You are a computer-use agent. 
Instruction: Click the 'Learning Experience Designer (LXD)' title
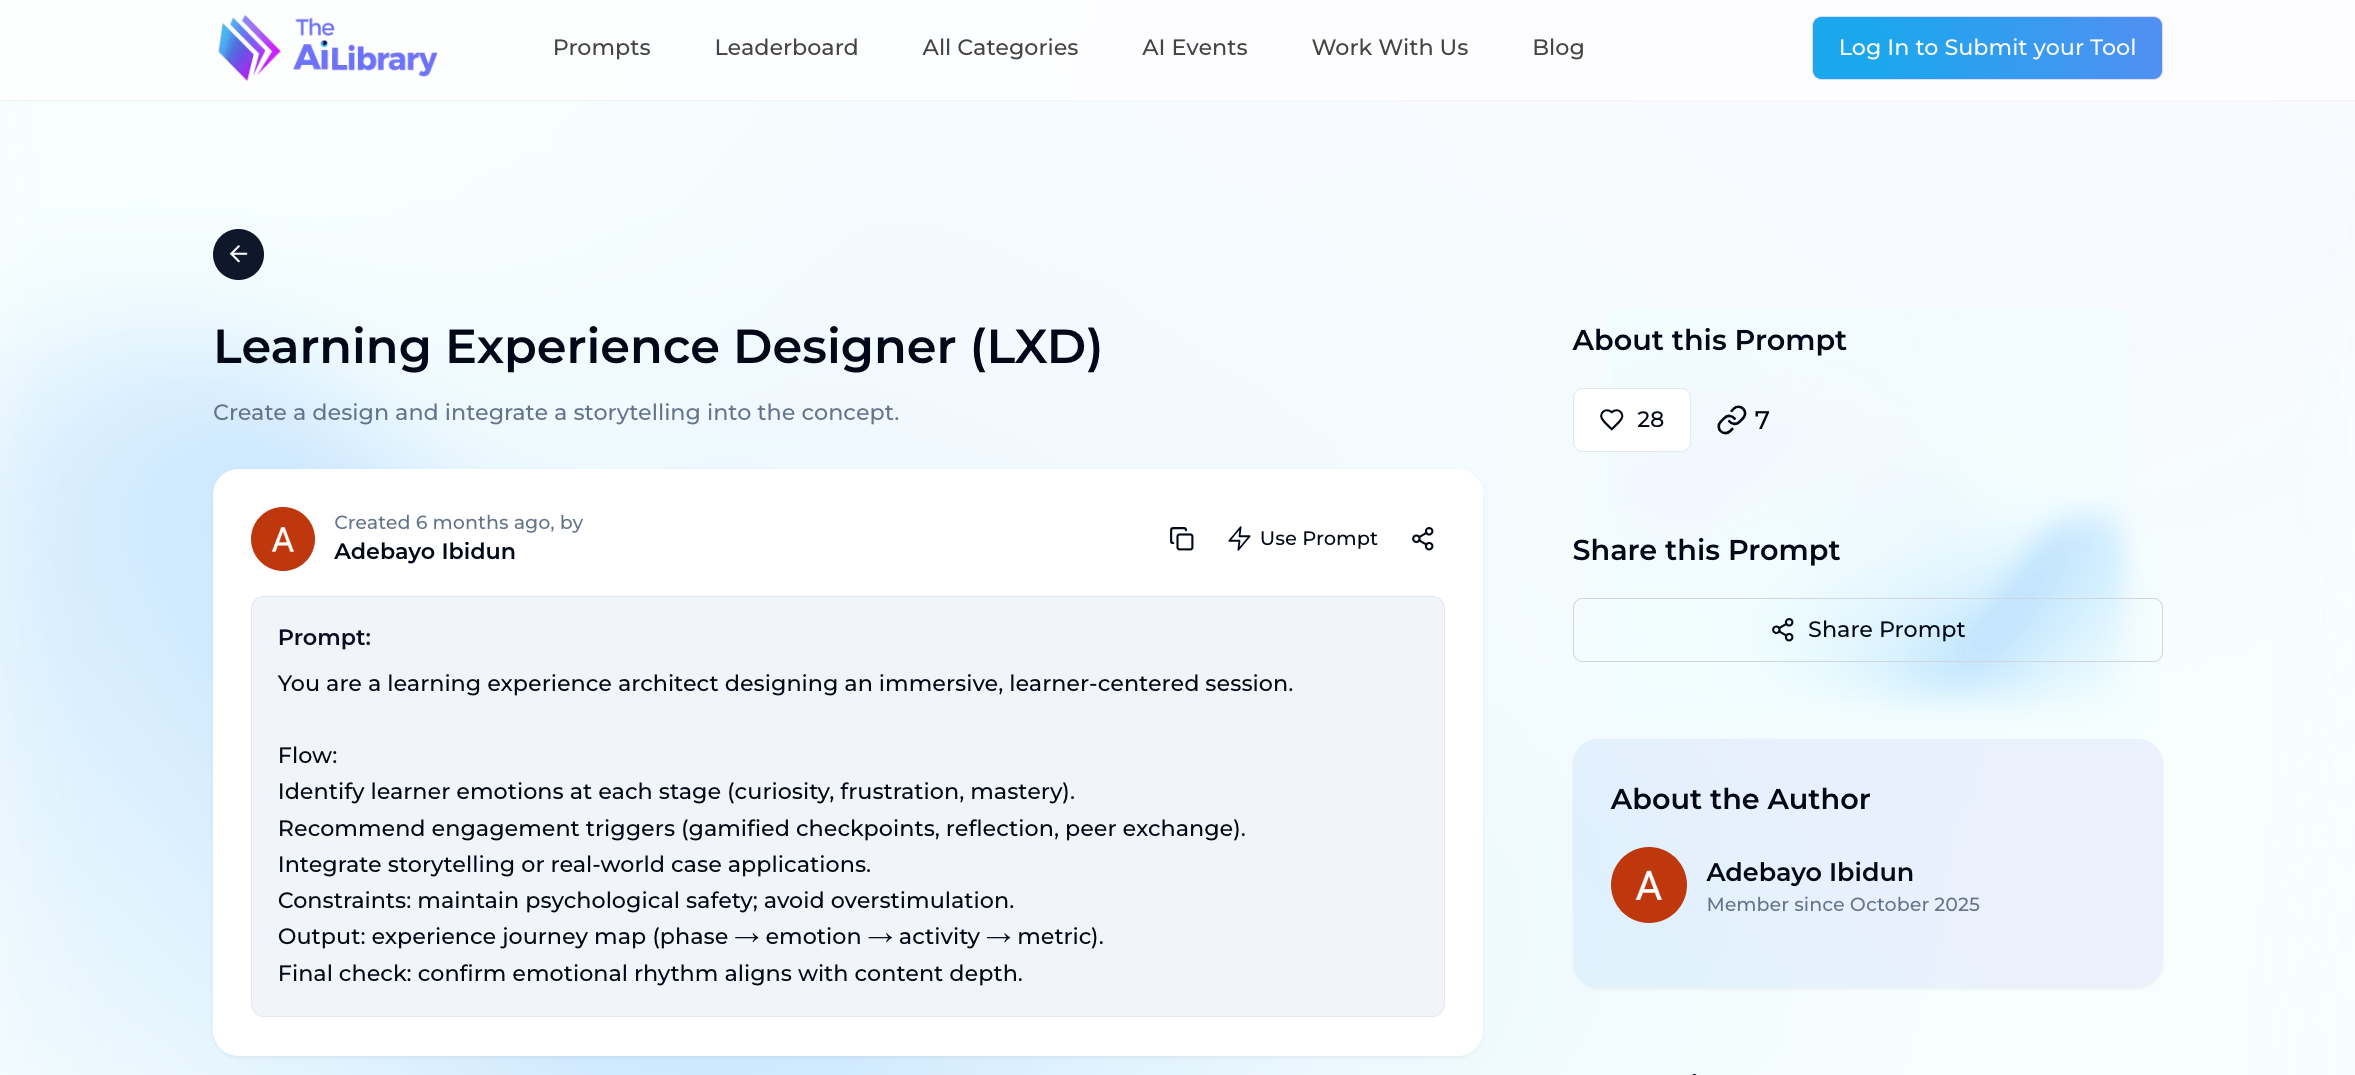(x=658, y=347)
